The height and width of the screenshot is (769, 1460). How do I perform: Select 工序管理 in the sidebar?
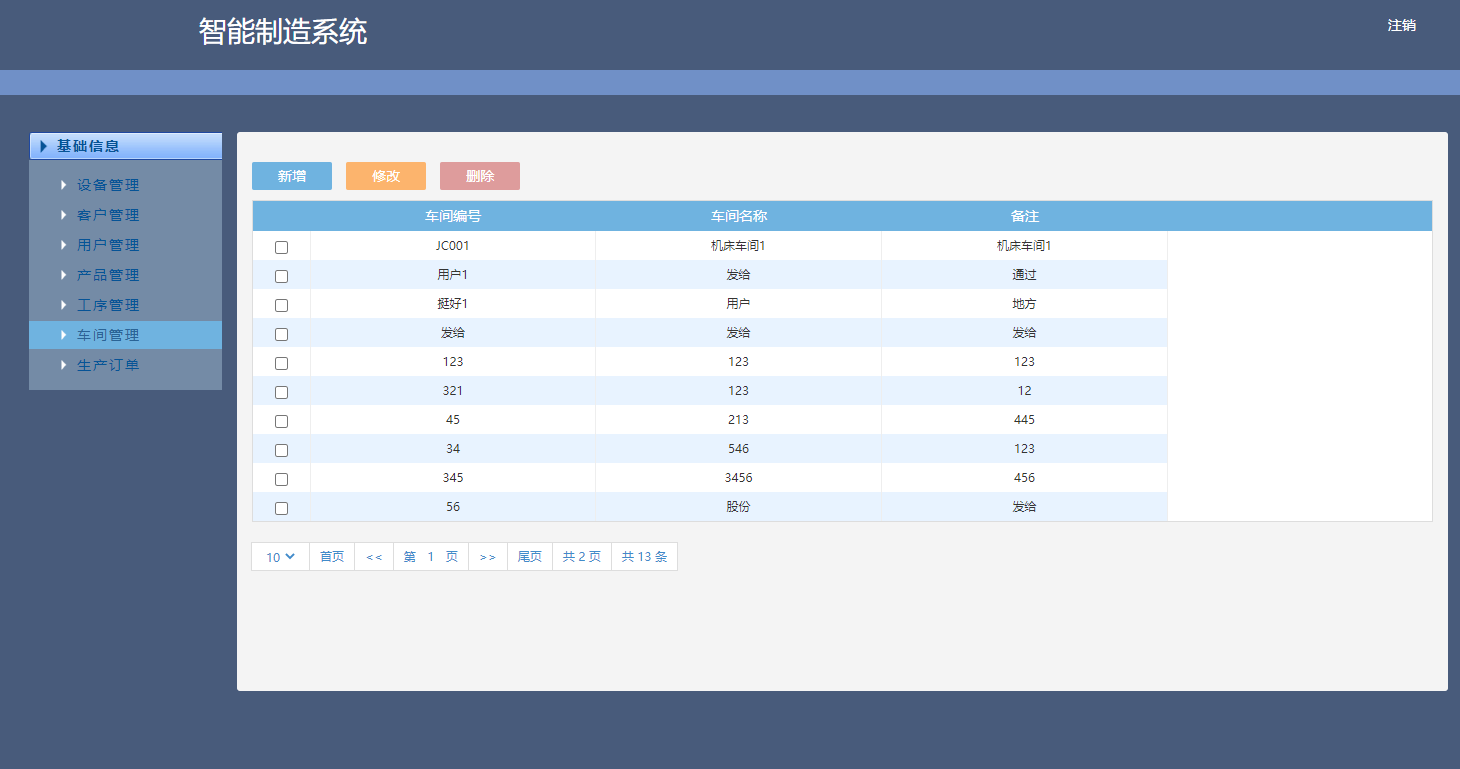[x=108, y=305]
